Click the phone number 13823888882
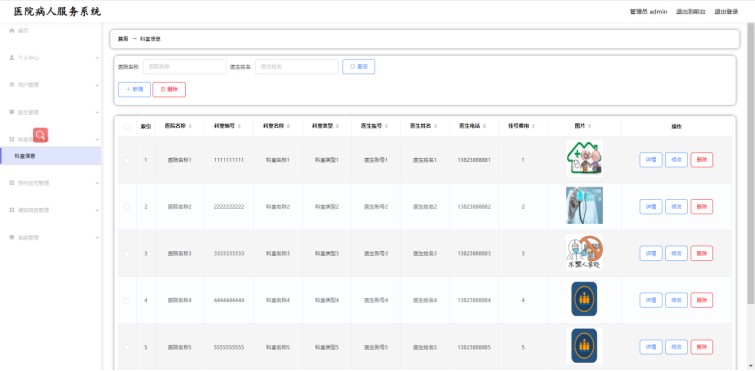The width and height of the screenshot is (755, 371). (474, 207)
